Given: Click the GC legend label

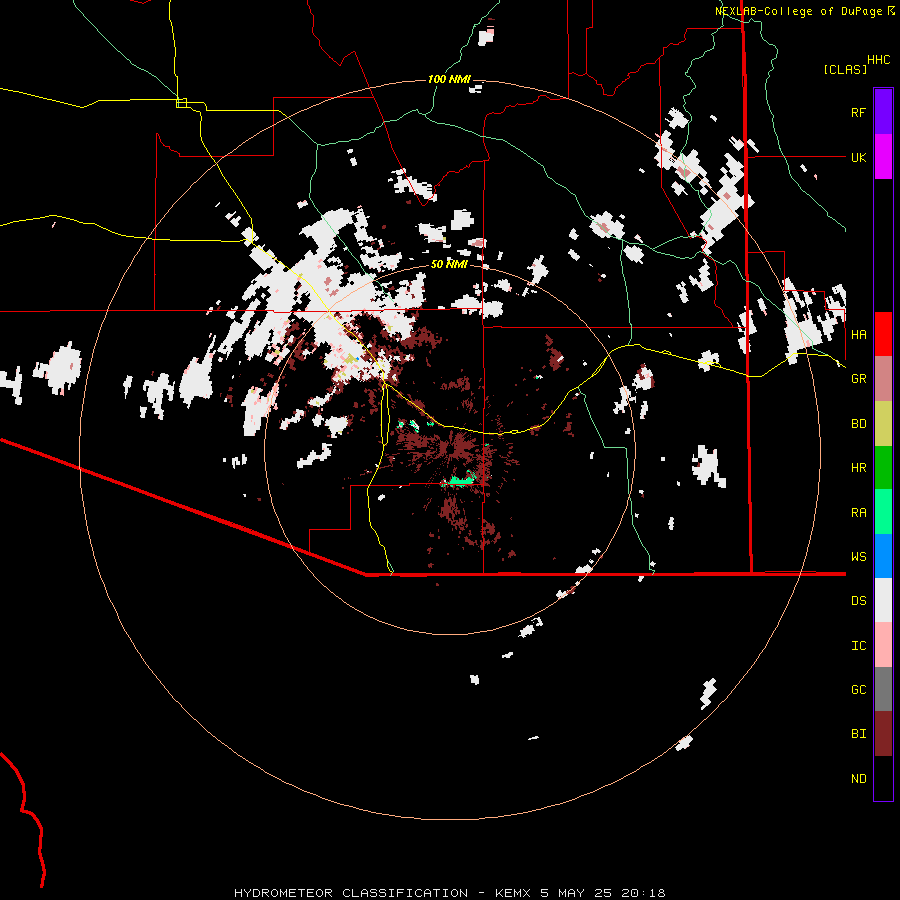Looking at the screenshot, I should [x=858, y=689].
